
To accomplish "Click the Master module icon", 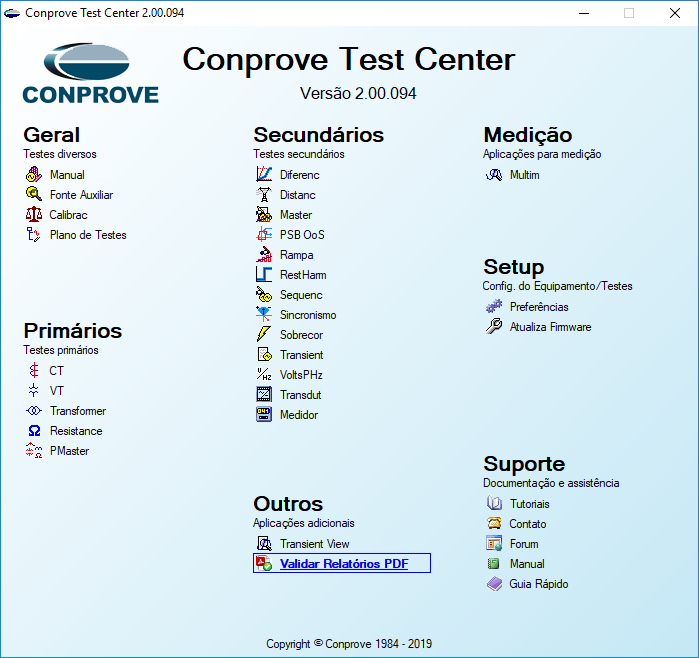I will click(x=264, y=214).
